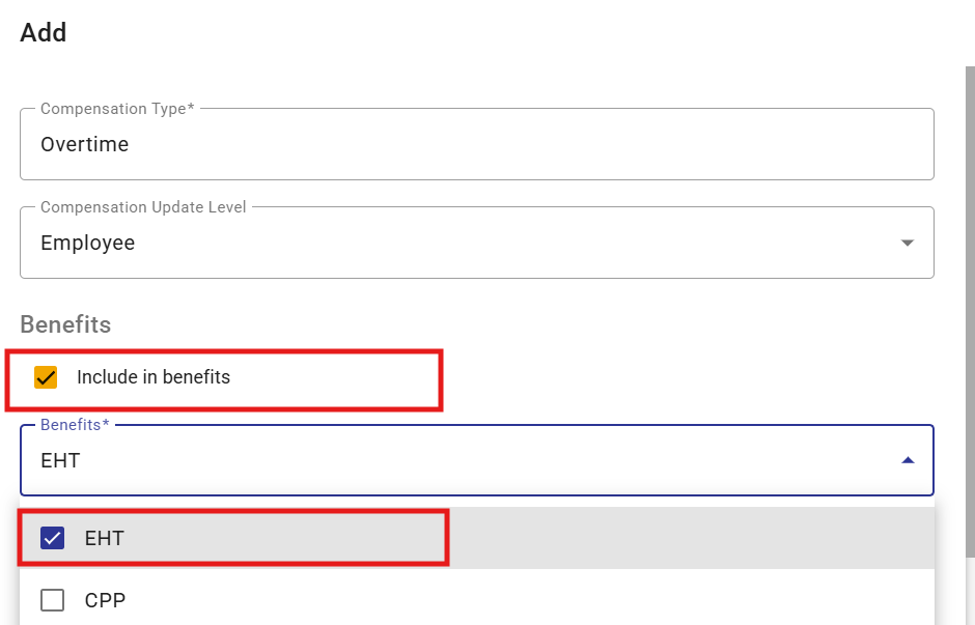Select the EHT option label in list
This screenshot has height=625, width=975.
[104, 538]
